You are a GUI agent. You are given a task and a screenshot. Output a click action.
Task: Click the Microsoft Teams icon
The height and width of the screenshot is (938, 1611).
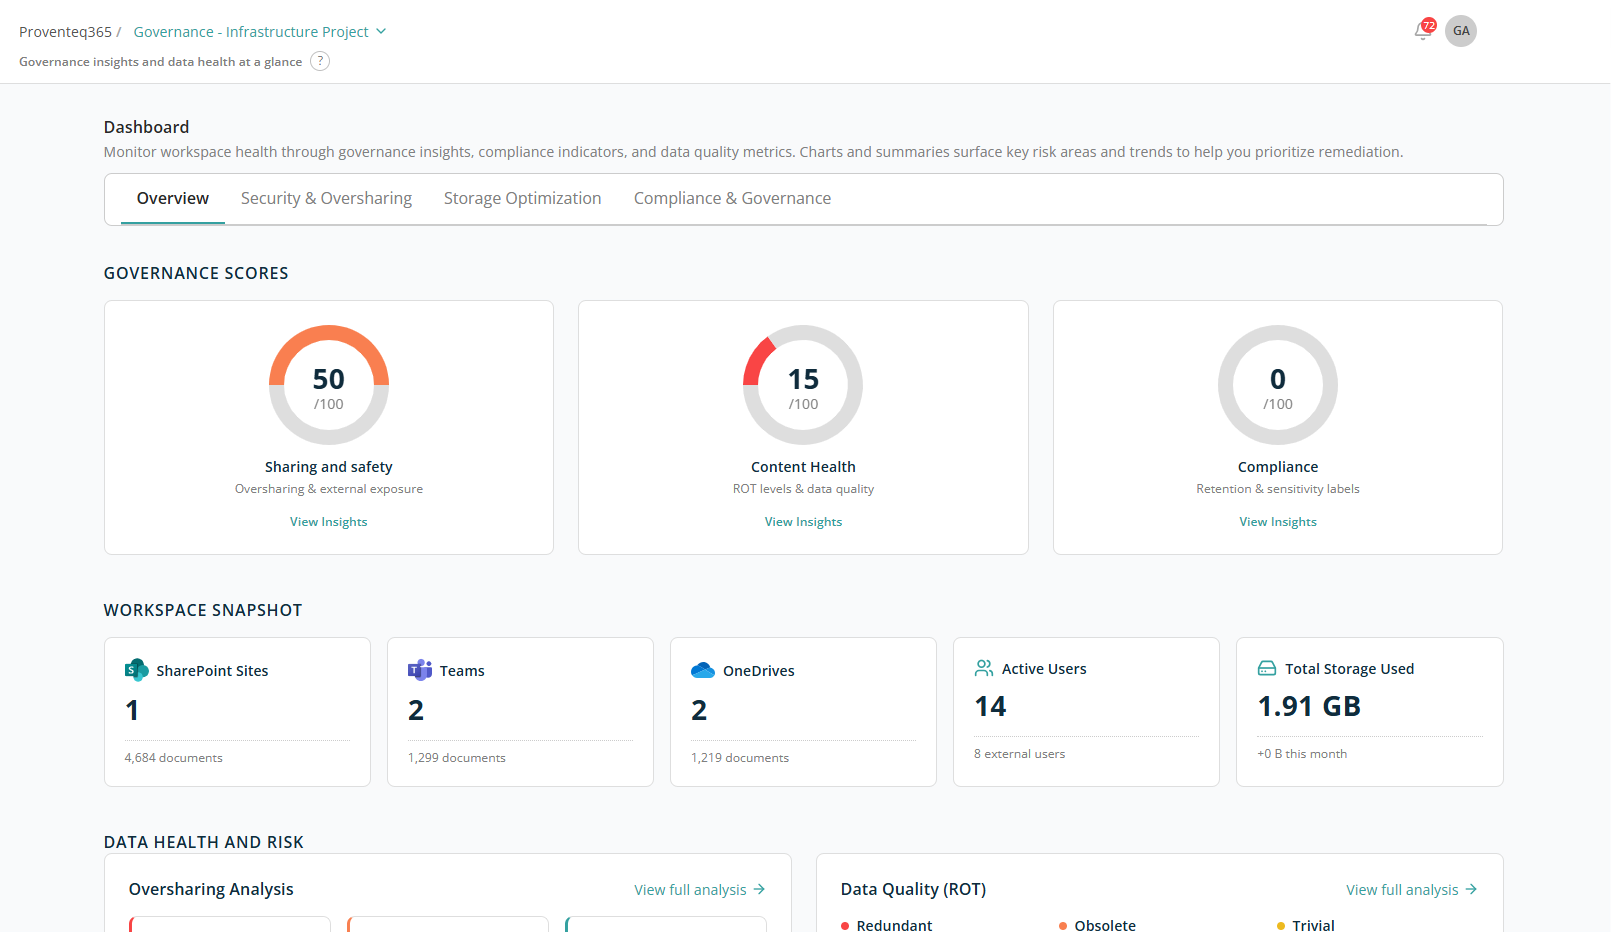tap(420, 670)
